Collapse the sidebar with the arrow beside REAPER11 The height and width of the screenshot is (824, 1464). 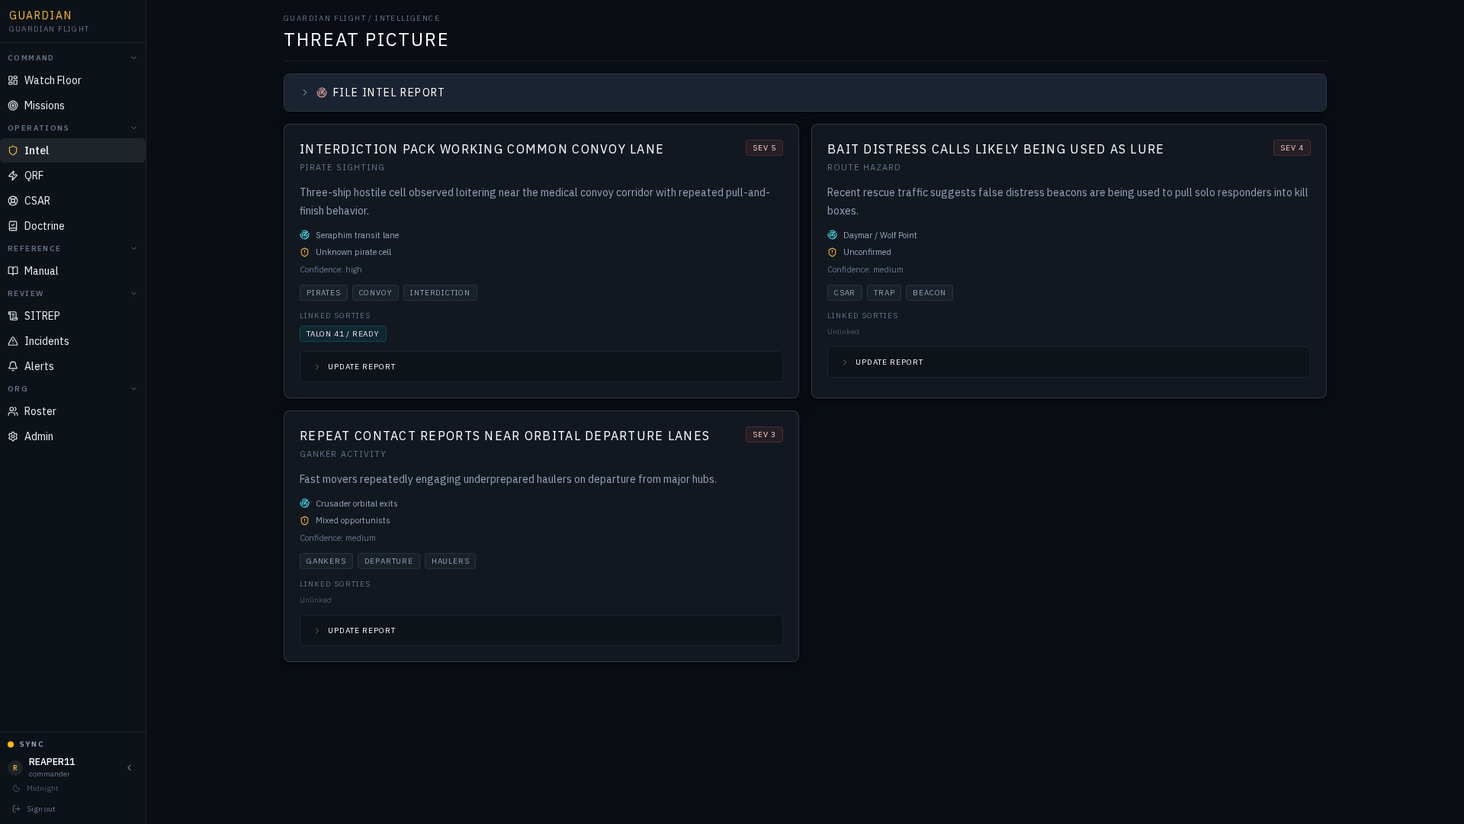pos(129,768)
